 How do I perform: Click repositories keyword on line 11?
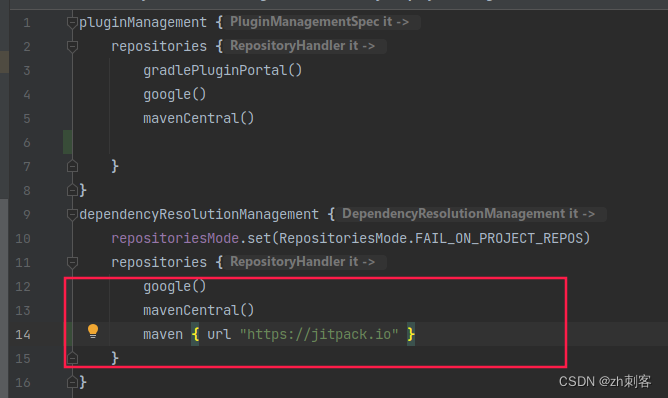(159, 262)
